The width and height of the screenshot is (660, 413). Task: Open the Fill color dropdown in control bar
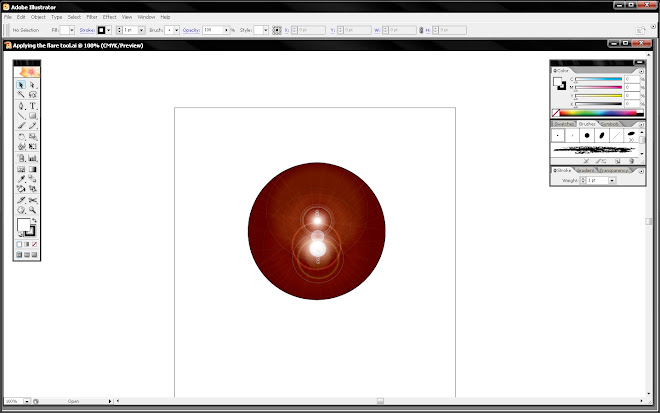72,30
